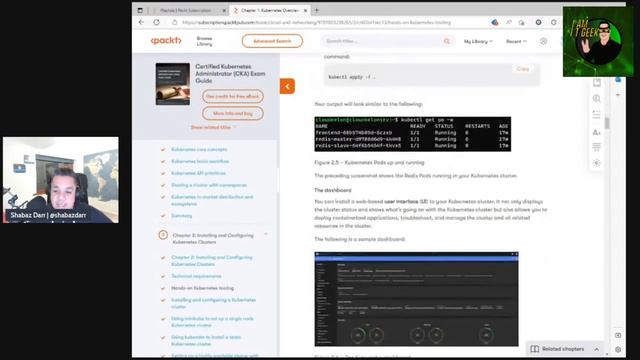Open the font size icon in the reader toolbar
This screenshot has height=360, width=640.
[x=597, y=132]
